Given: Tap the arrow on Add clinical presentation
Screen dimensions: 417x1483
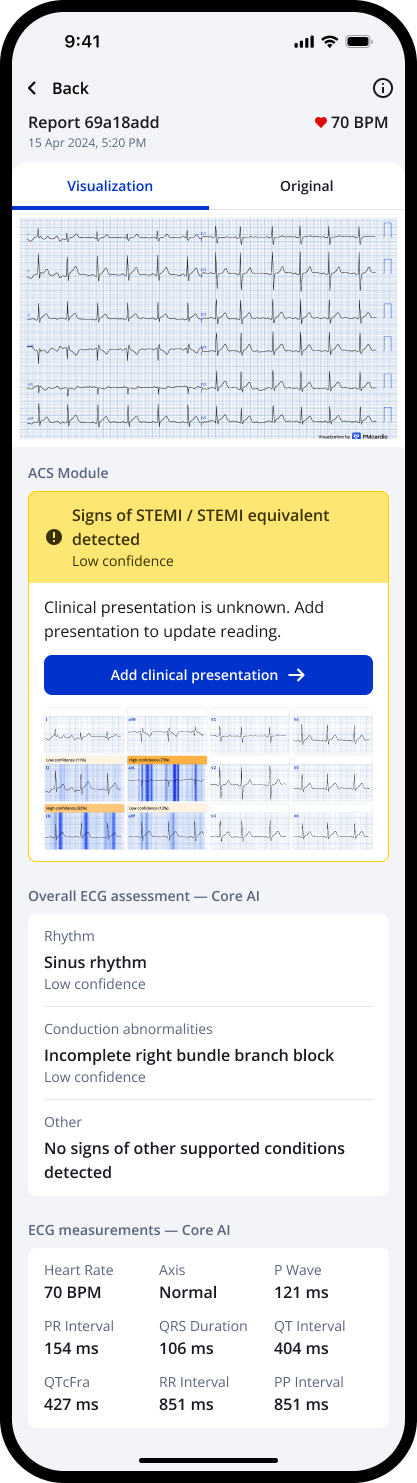Looking at the screenshot, I should (x=296, y=675).
